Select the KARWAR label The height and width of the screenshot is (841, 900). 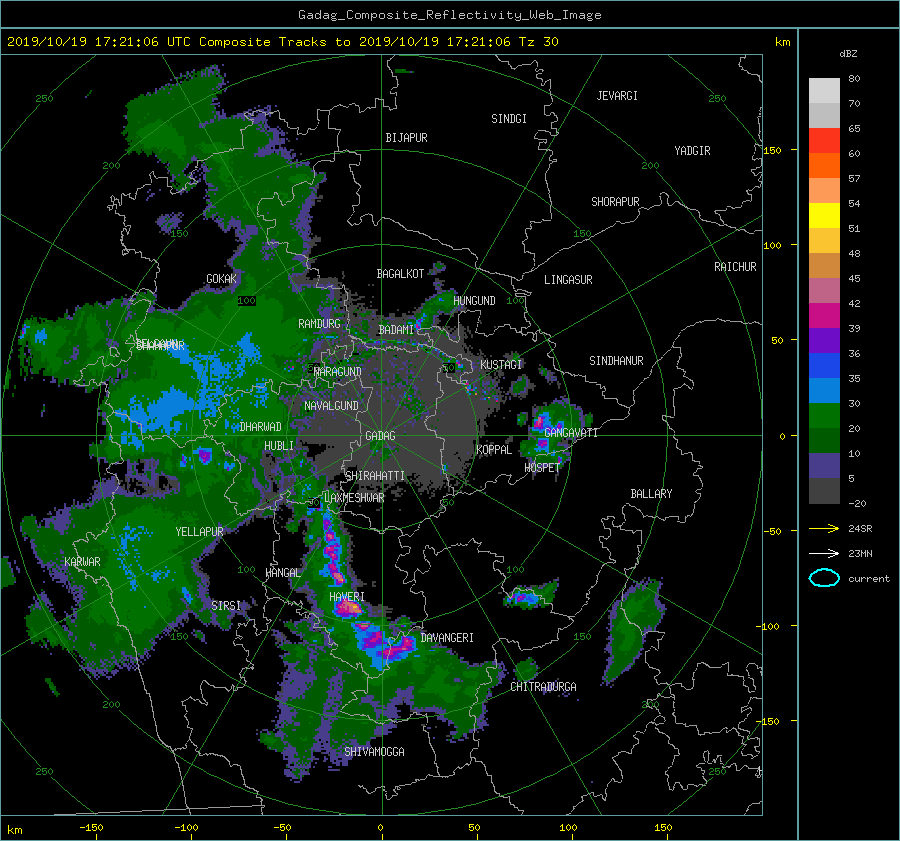point(82,562)
